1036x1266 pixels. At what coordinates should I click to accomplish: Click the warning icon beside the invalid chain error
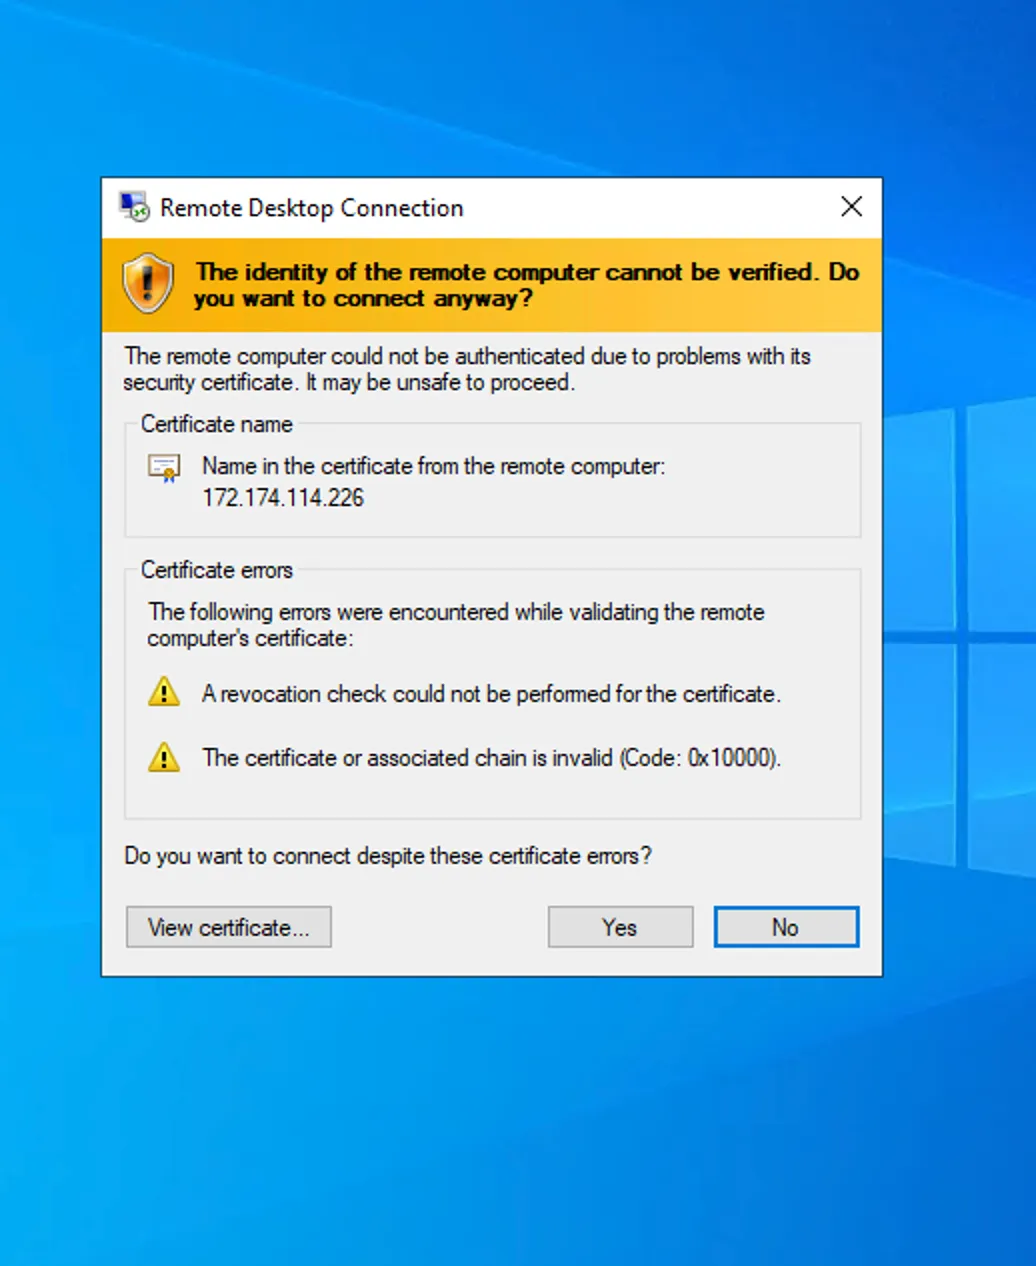click(164, 758)
